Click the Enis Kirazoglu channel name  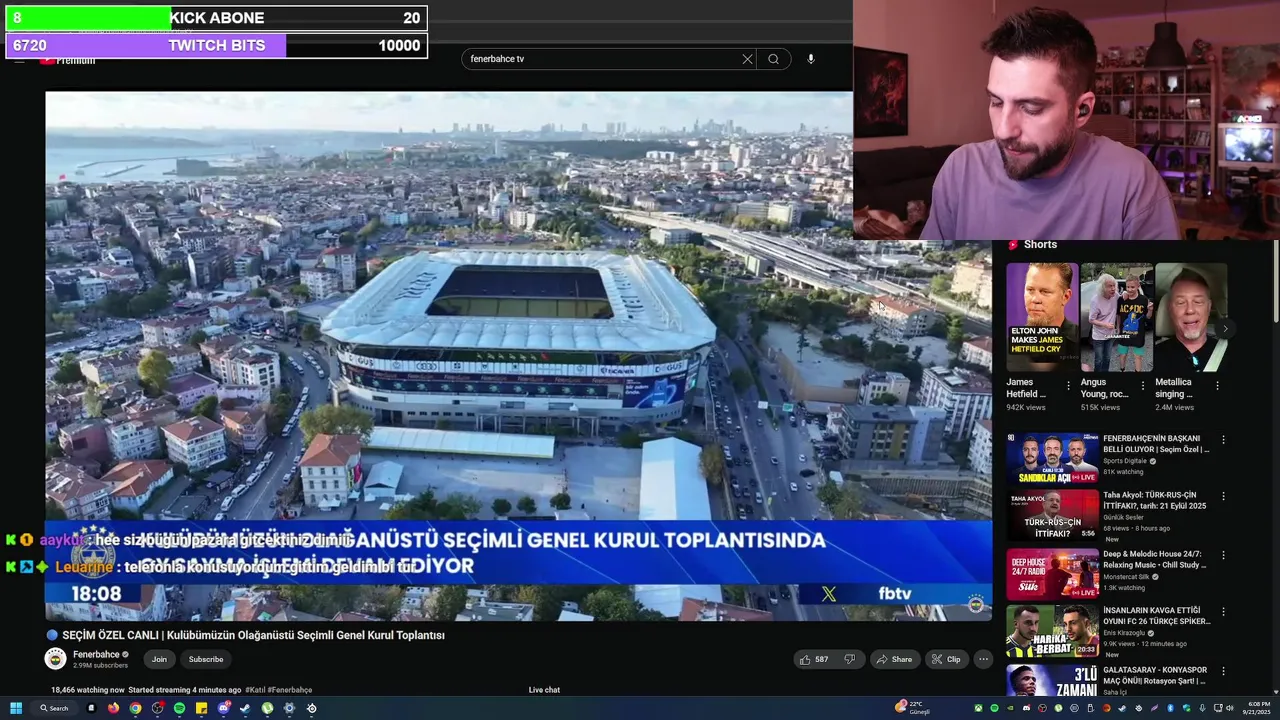coord(1124,633)
